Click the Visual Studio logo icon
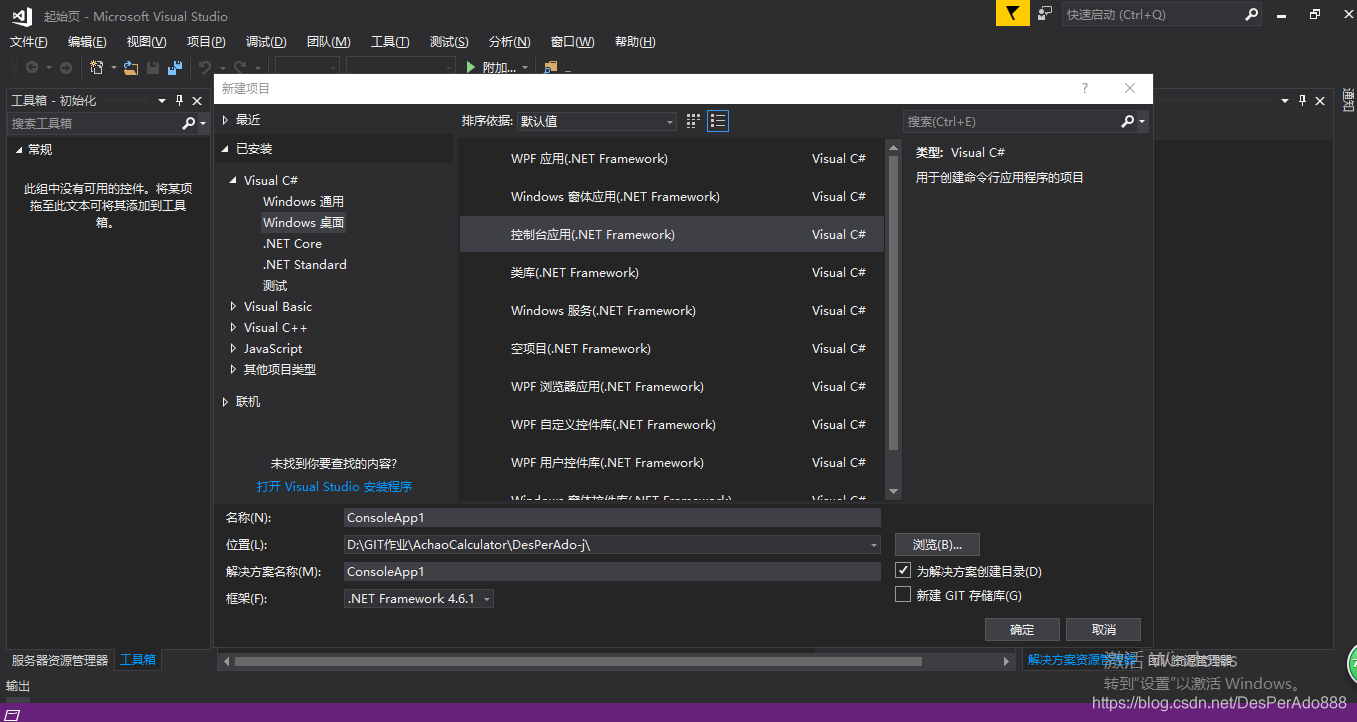The width and height of the screenshot is (1357, 722). pyautogui.click(x=22, y=15)
